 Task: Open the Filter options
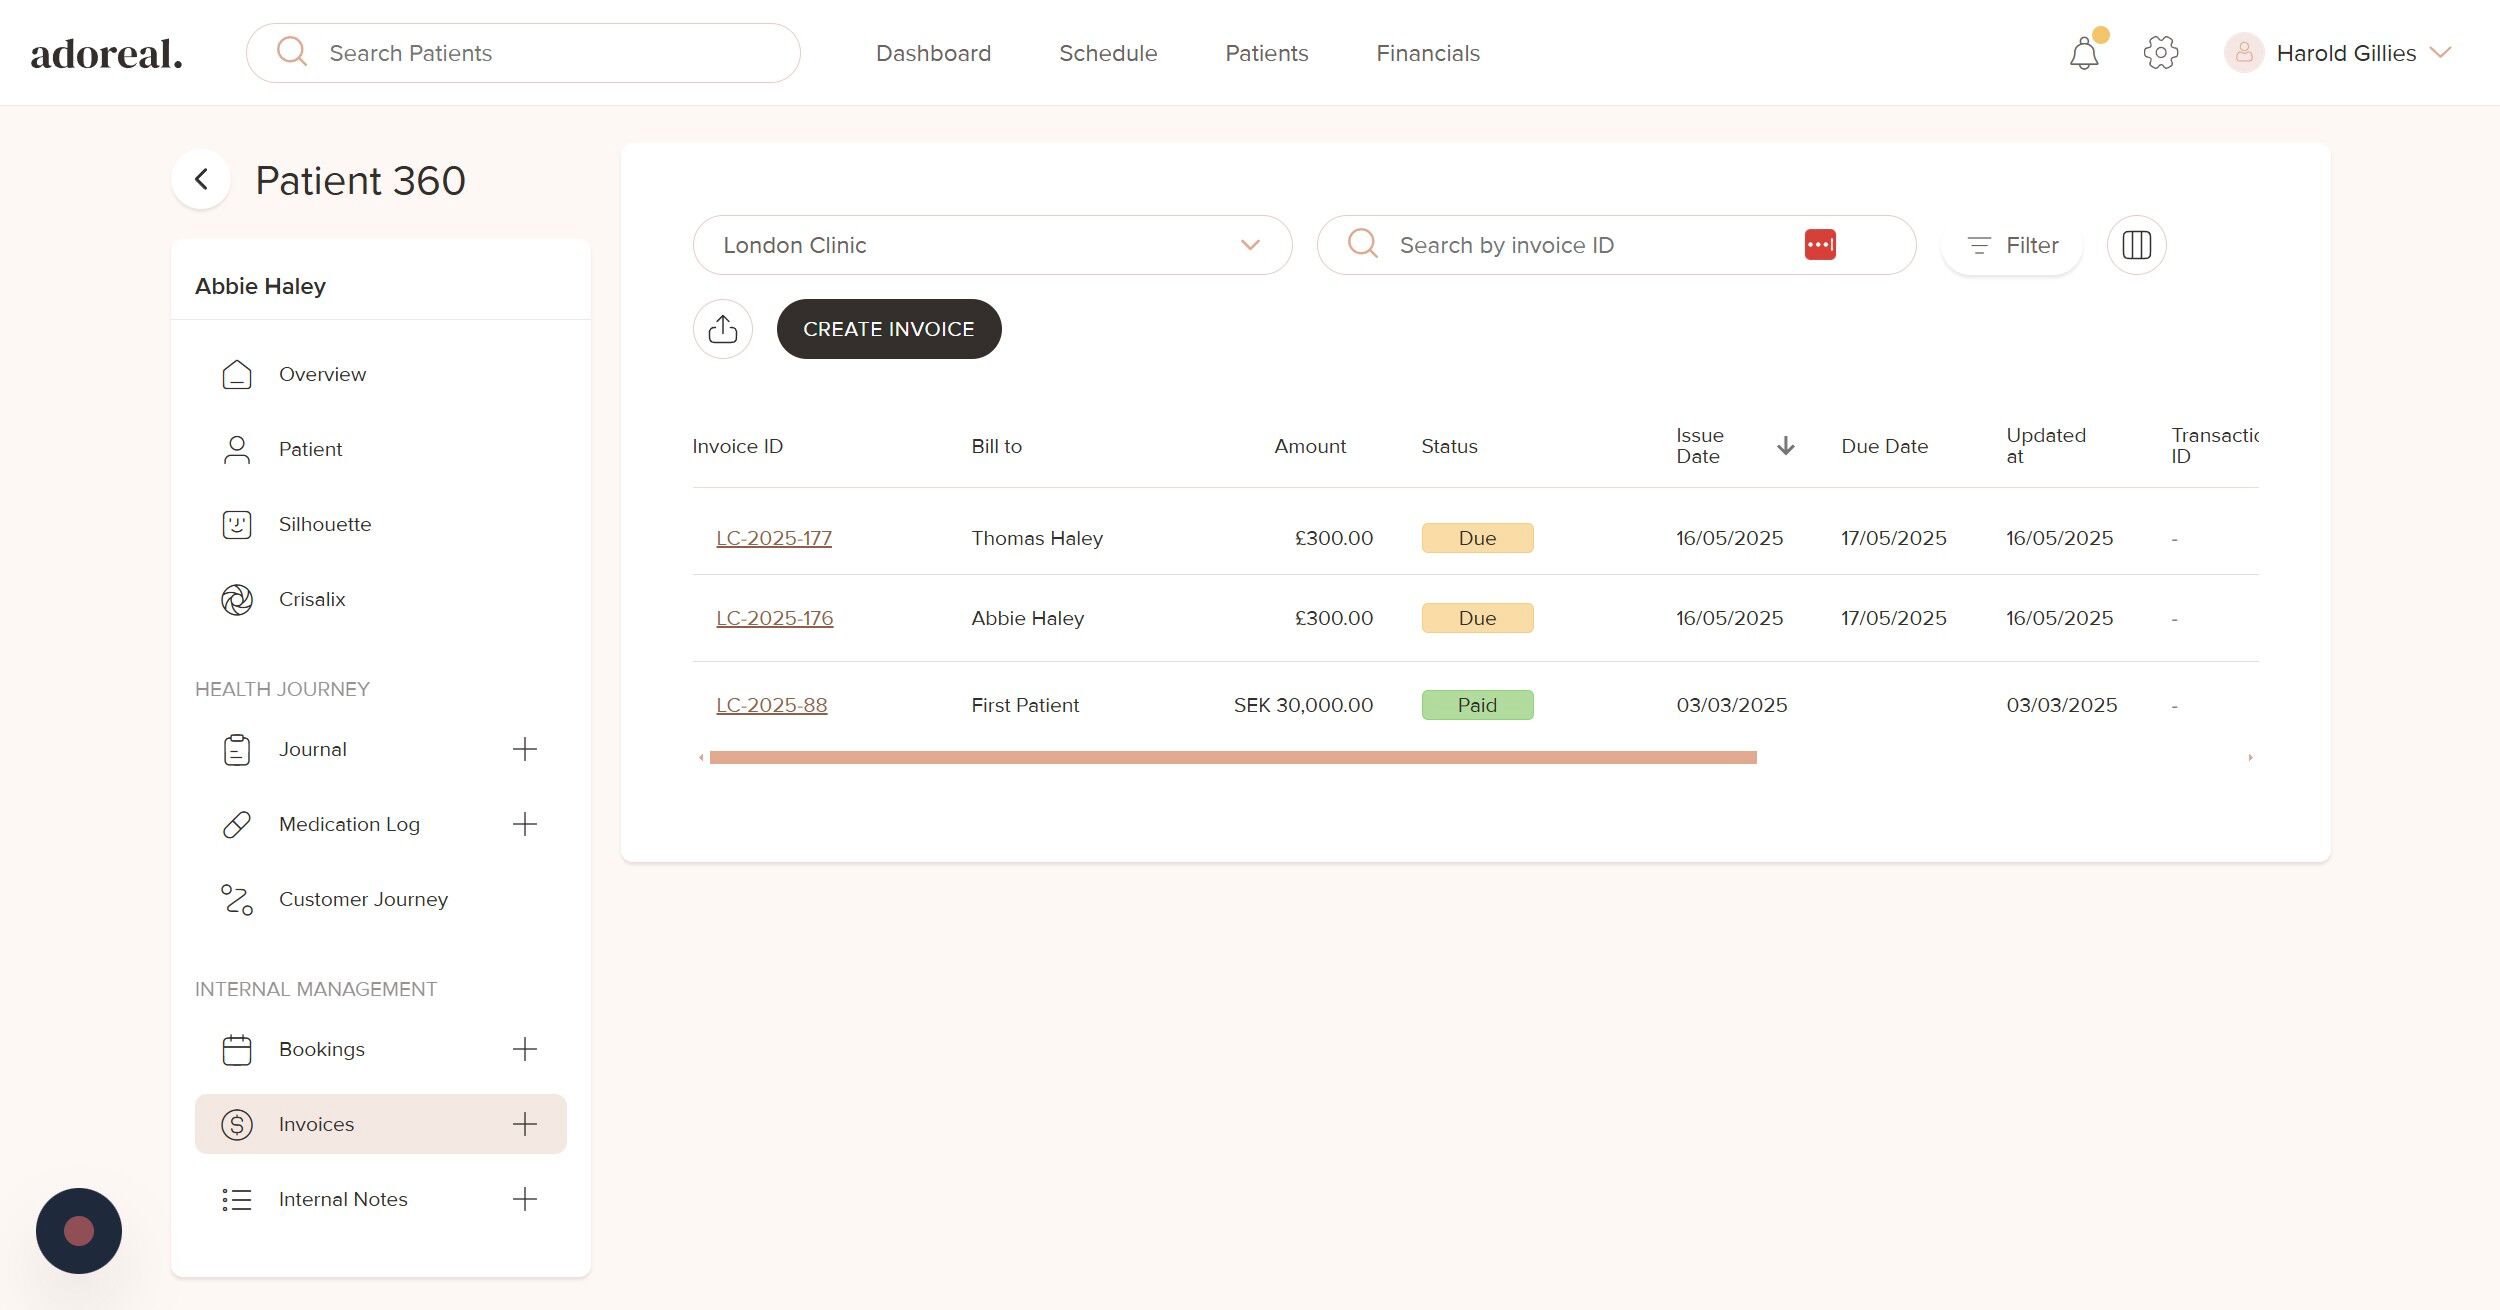tap(2012, 245)
